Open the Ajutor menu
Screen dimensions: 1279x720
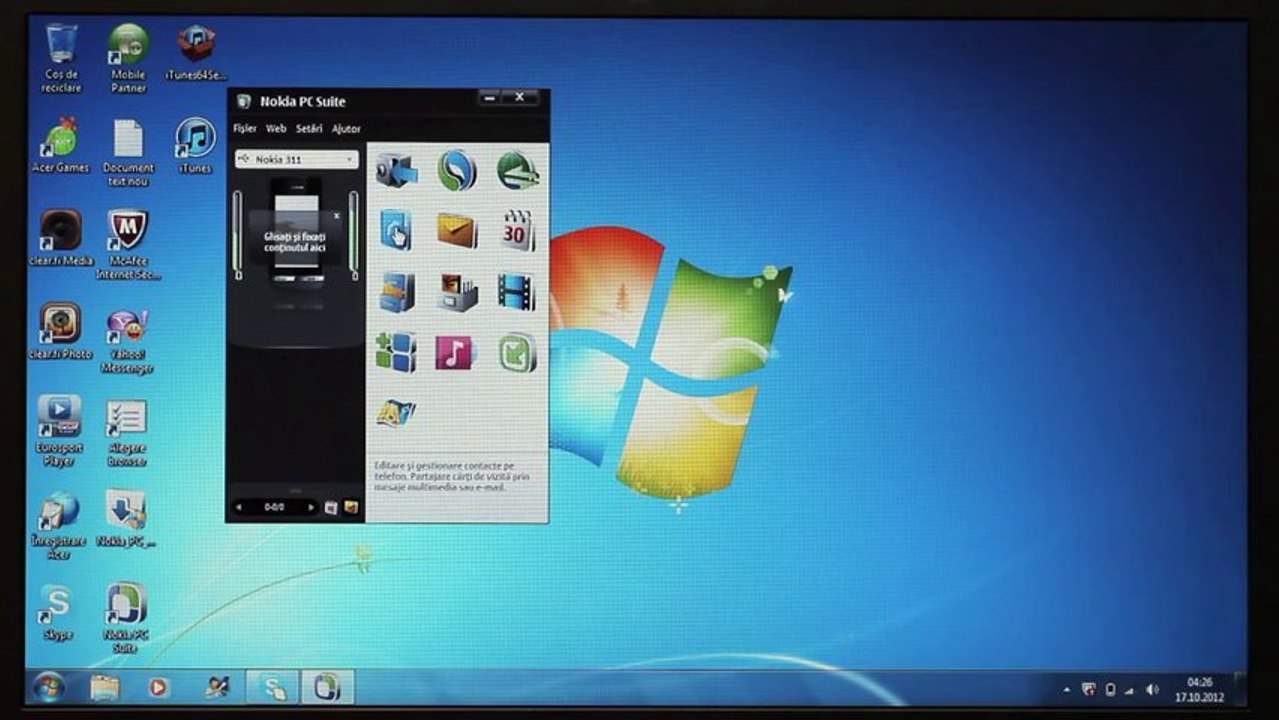click(x=346, y=129)
